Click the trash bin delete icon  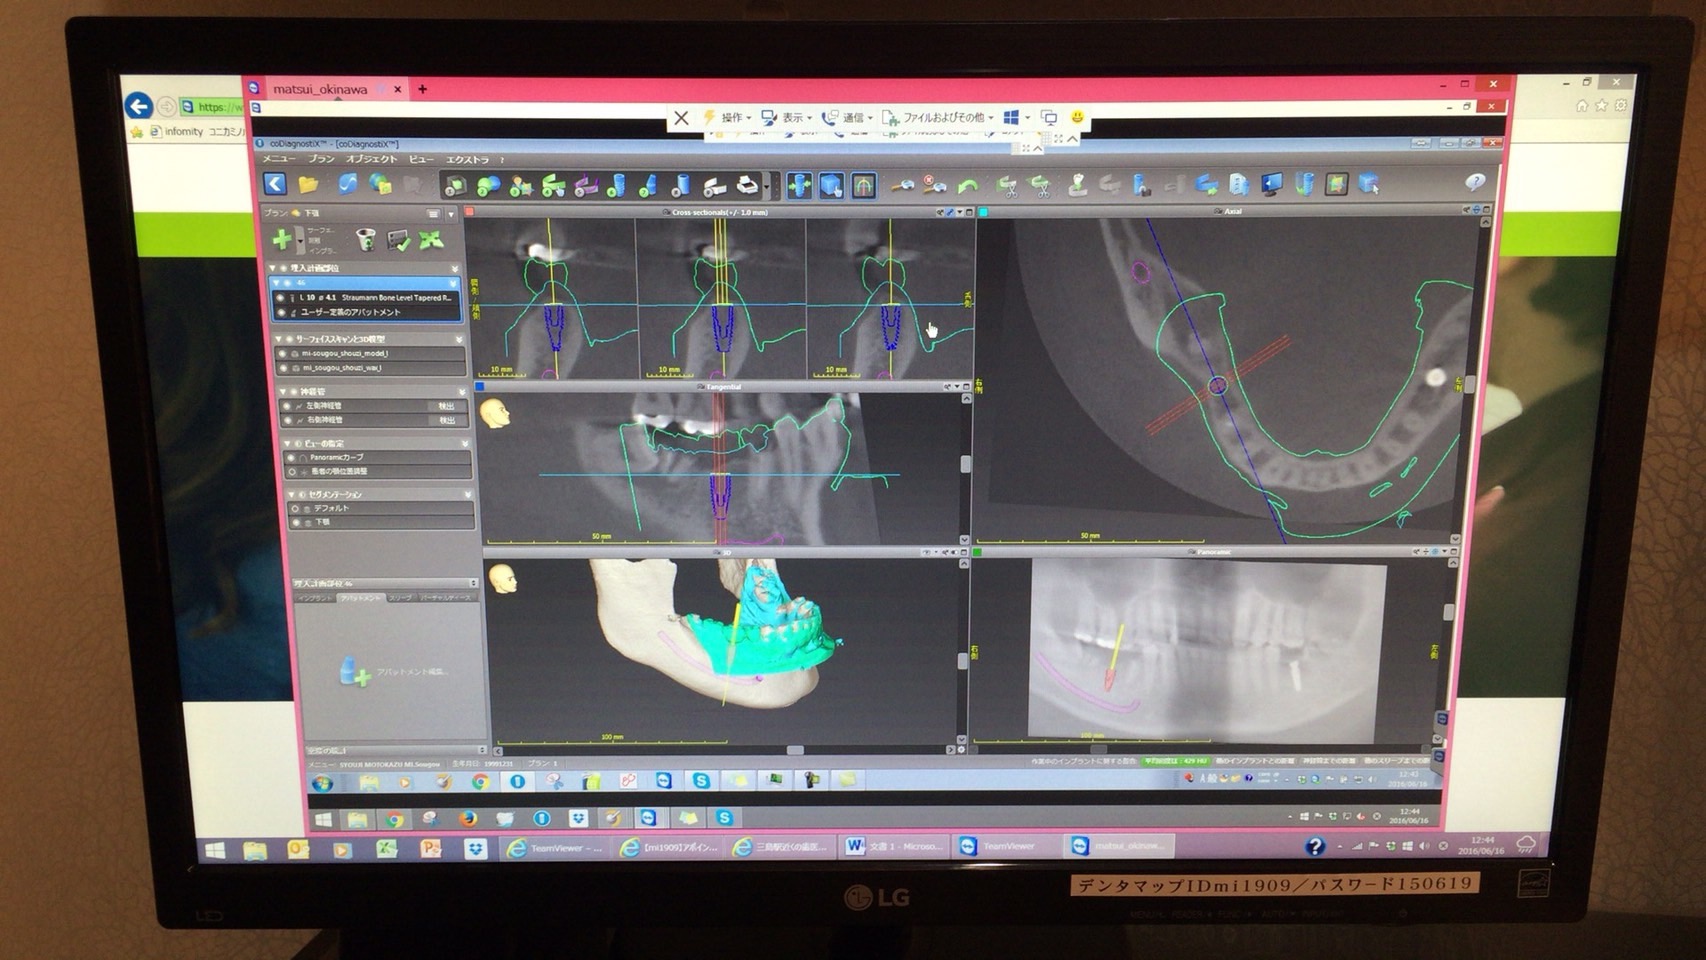(x=366, y=239)
